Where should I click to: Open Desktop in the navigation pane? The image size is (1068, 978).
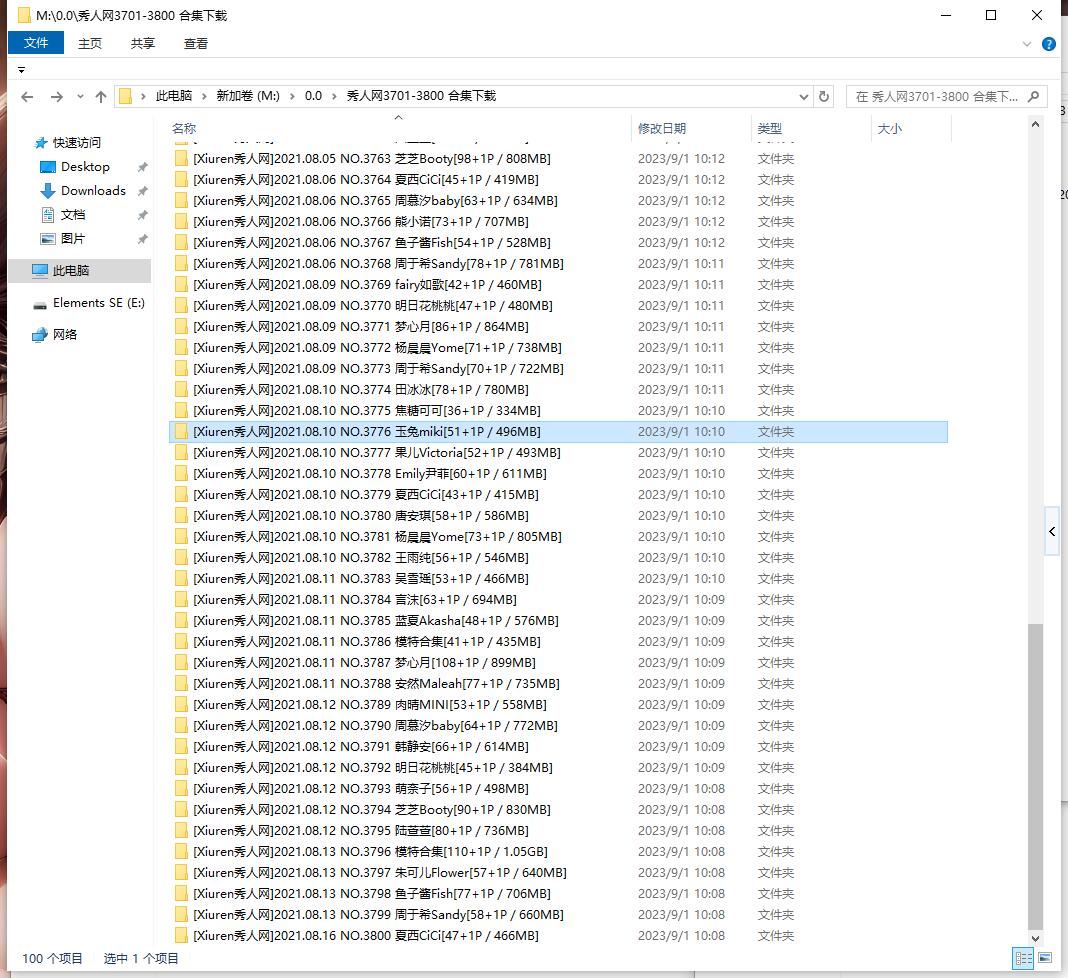click(x=84, y=167)
